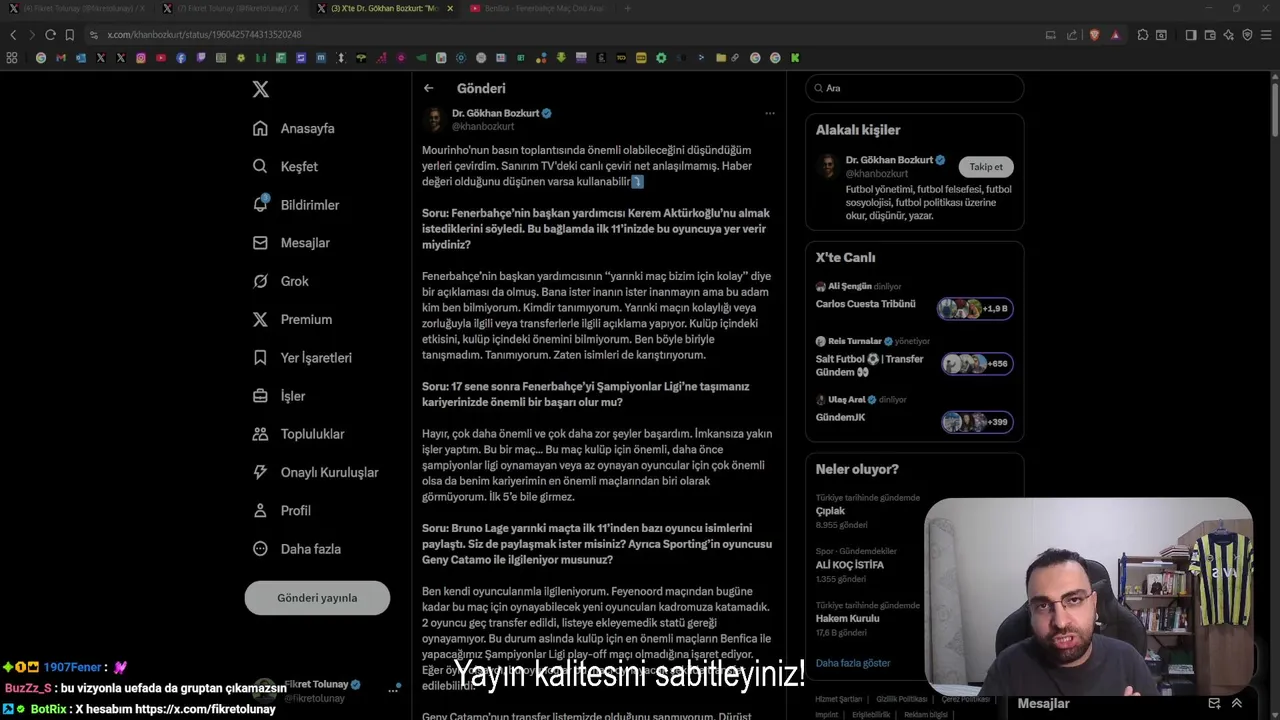Open Erişilebilirlik footer link

coord(871,714)
